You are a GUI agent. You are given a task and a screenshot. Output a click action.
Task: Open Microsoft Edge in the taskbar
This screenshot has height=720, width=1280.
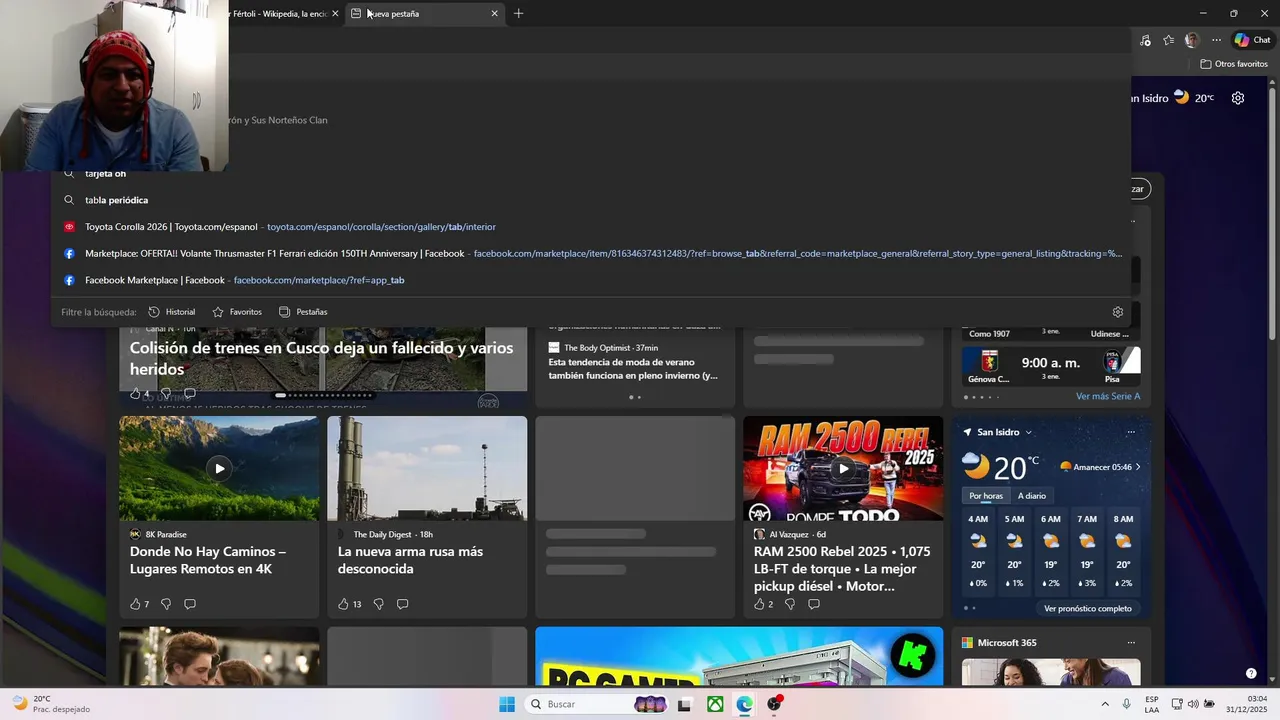[x=745, y=704]
